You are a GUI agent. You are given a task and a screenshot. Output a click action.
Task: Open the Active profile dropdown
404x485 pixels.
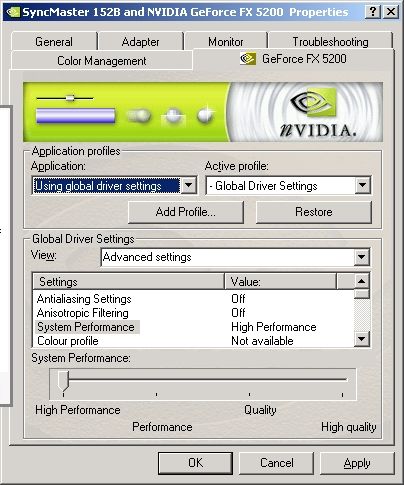coord(288,185)
